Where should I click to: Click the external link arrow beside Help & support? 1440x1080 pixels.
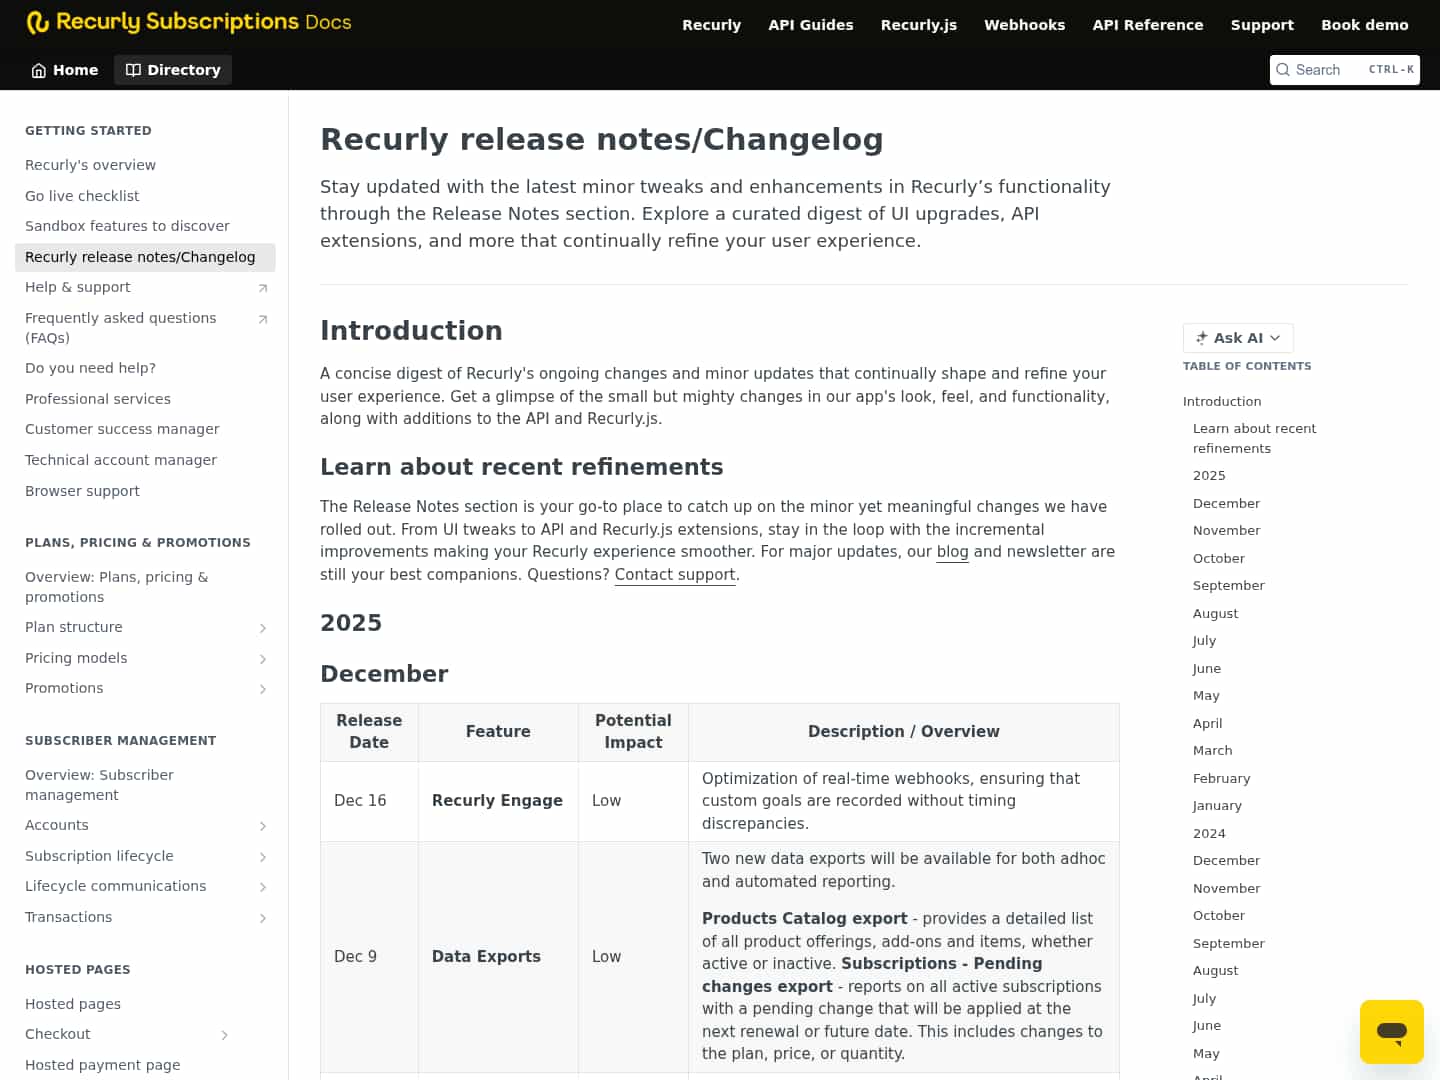tap(262, 287)
